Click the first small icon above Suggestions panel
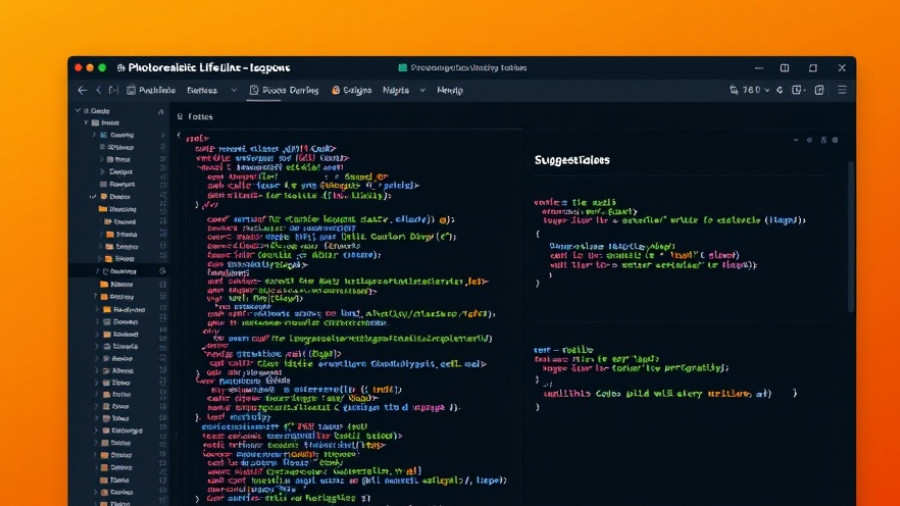The image size is (900, 506). [x=795, y=141]
